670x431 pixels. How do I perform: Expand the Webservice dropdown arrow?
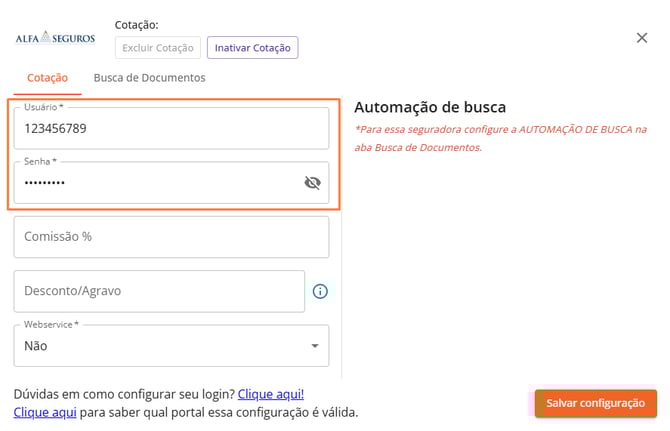pyautogui.click(x=314, y=346)
